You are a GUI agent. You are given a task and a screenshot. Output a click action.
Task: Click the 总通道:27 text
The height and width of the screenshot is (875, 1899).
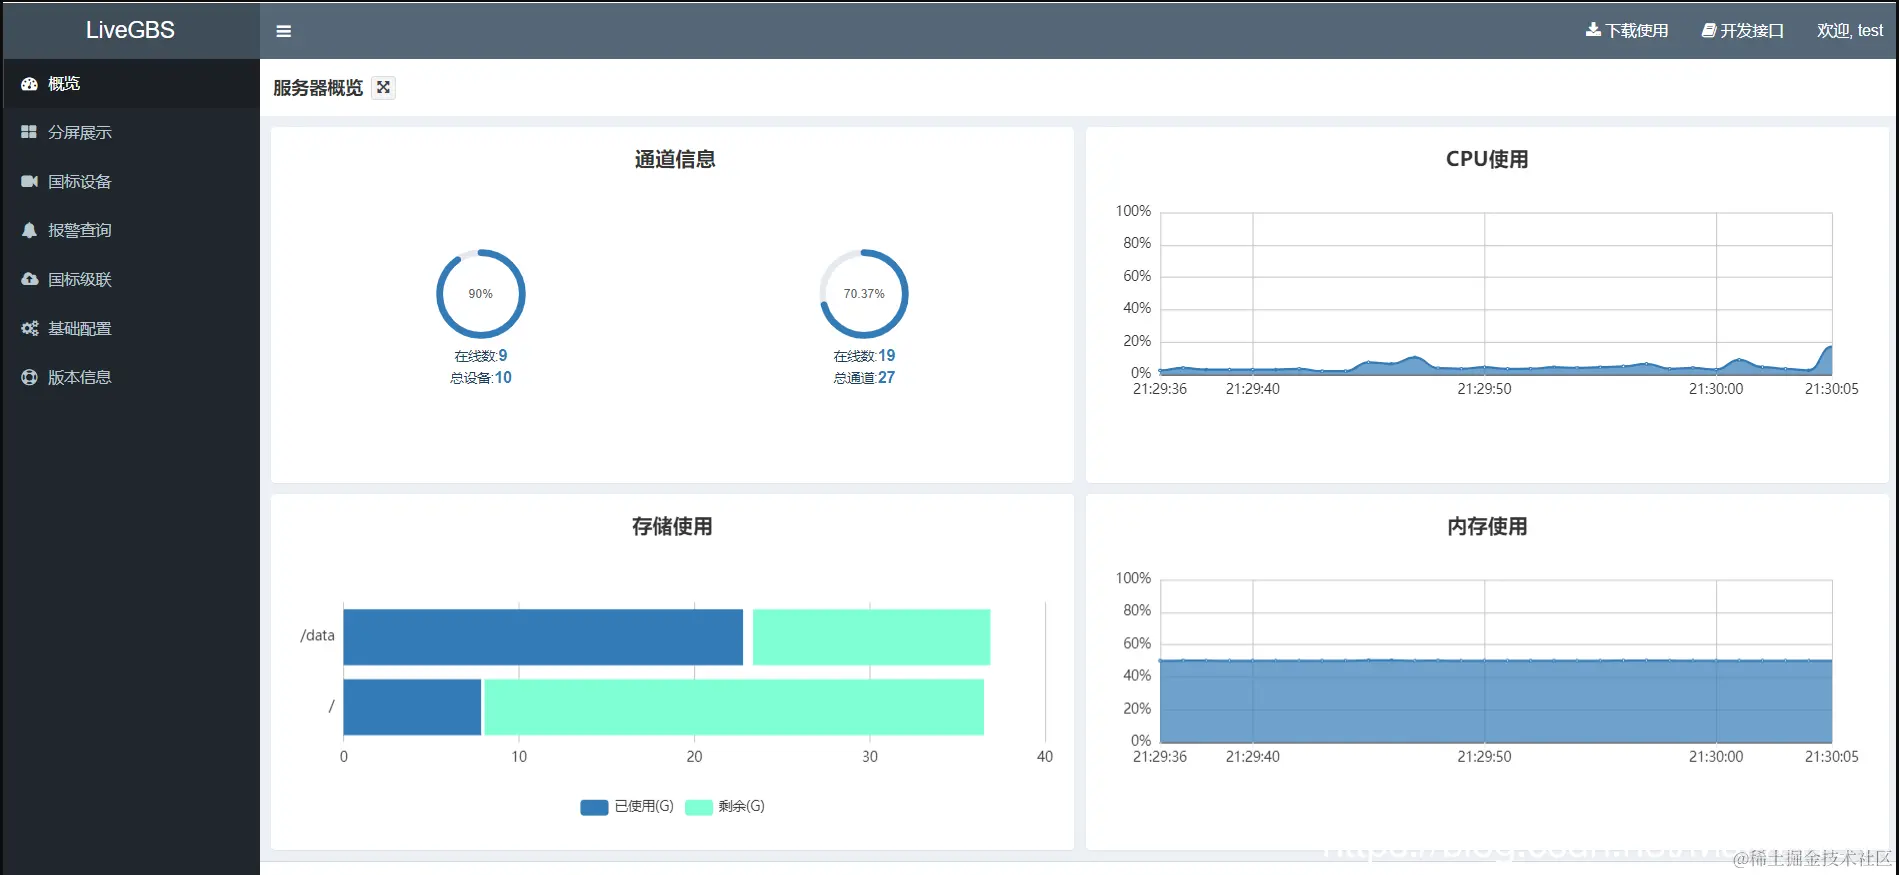[x=864, y=378]
